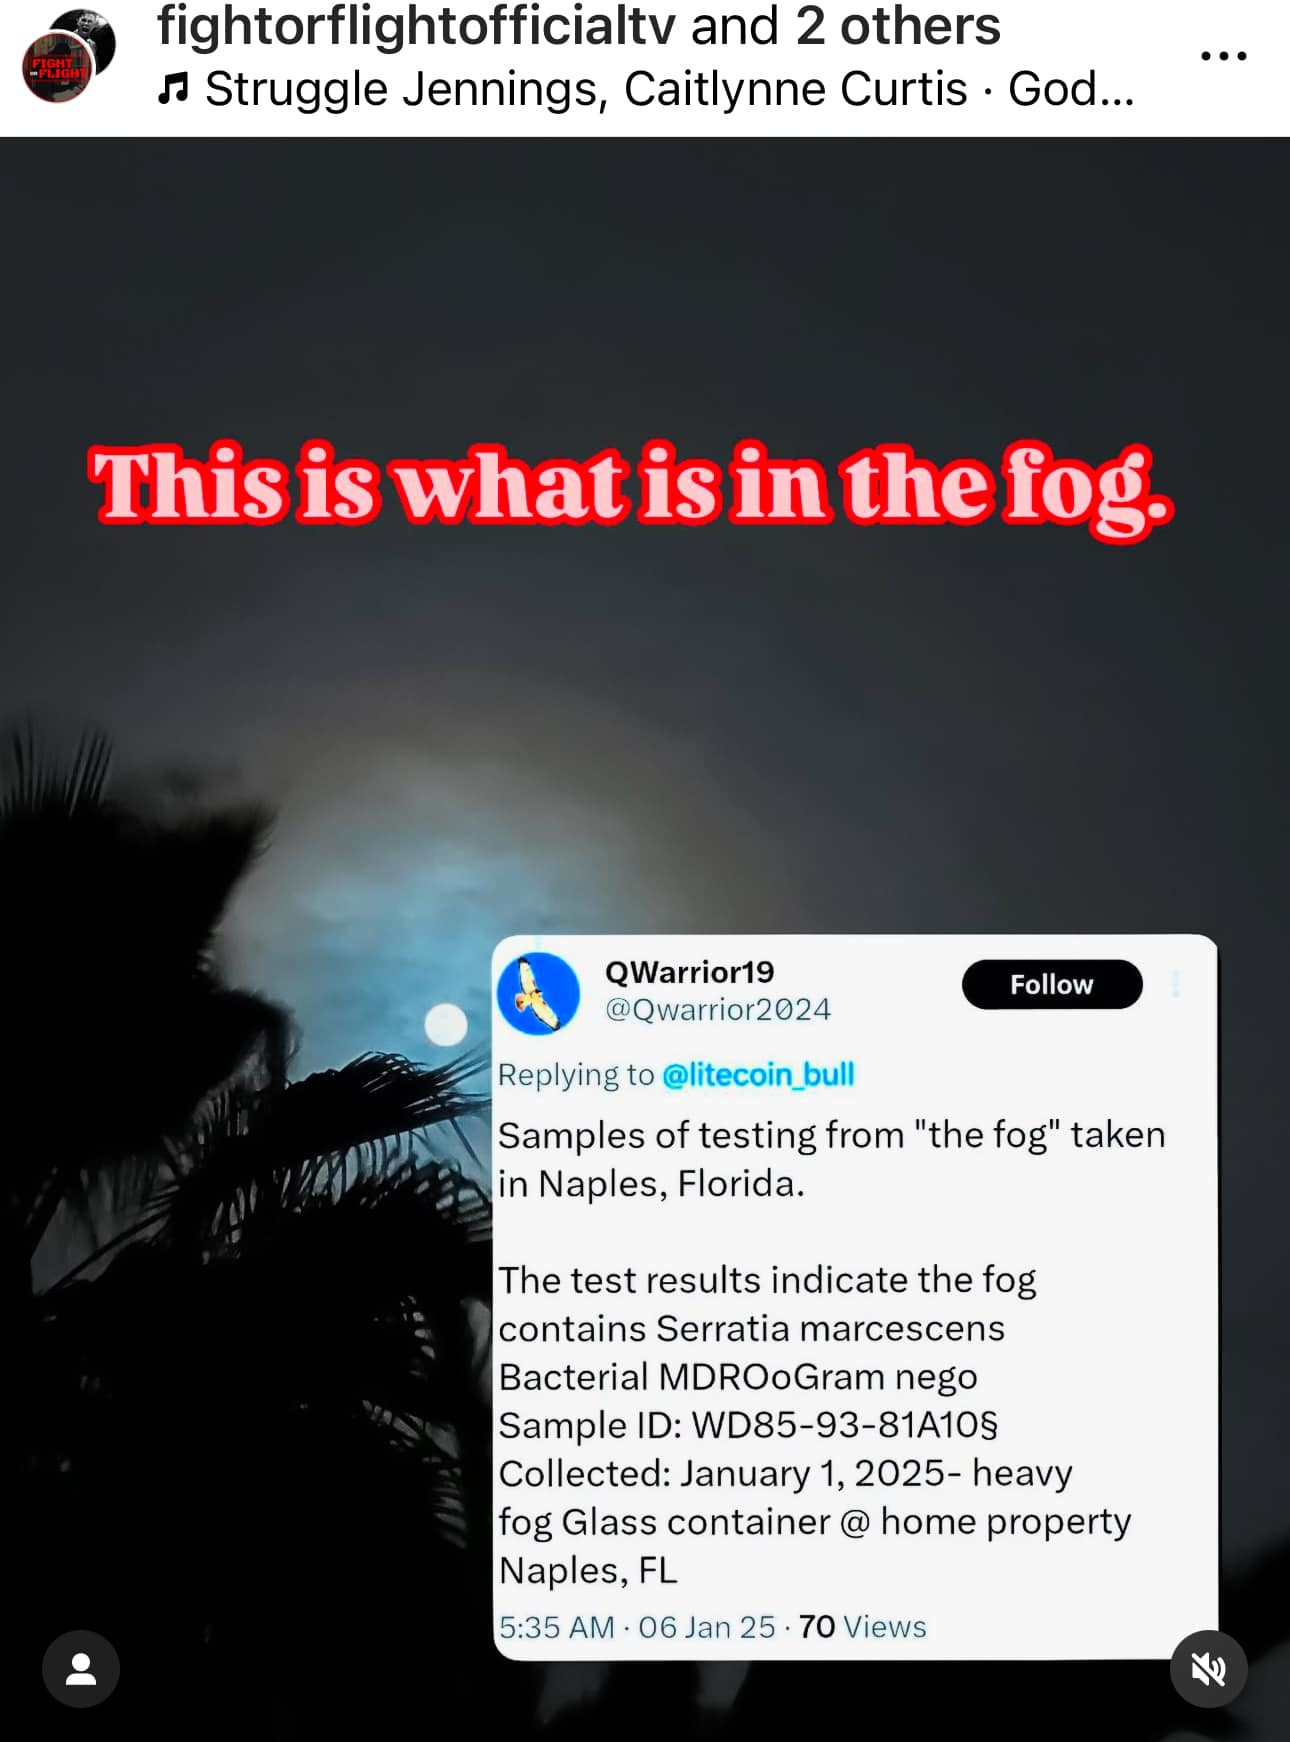Image resolution: width=1290 pixels, height=1742 pixels.
Task: Open the Struggle Jennings audio track
Action: coord(669,89)
